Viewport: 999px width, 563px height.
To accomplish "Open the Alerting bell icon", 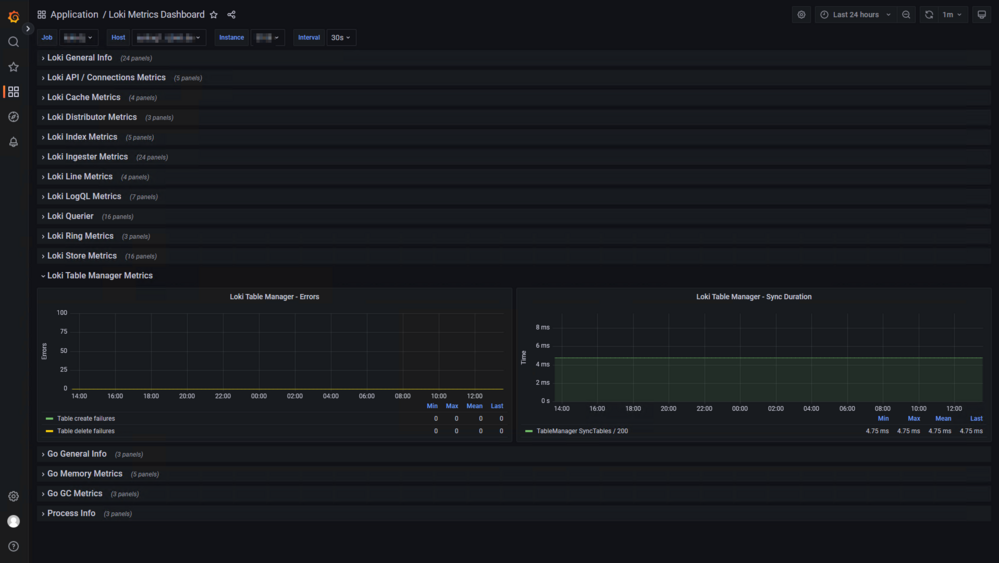I will 13,142.
